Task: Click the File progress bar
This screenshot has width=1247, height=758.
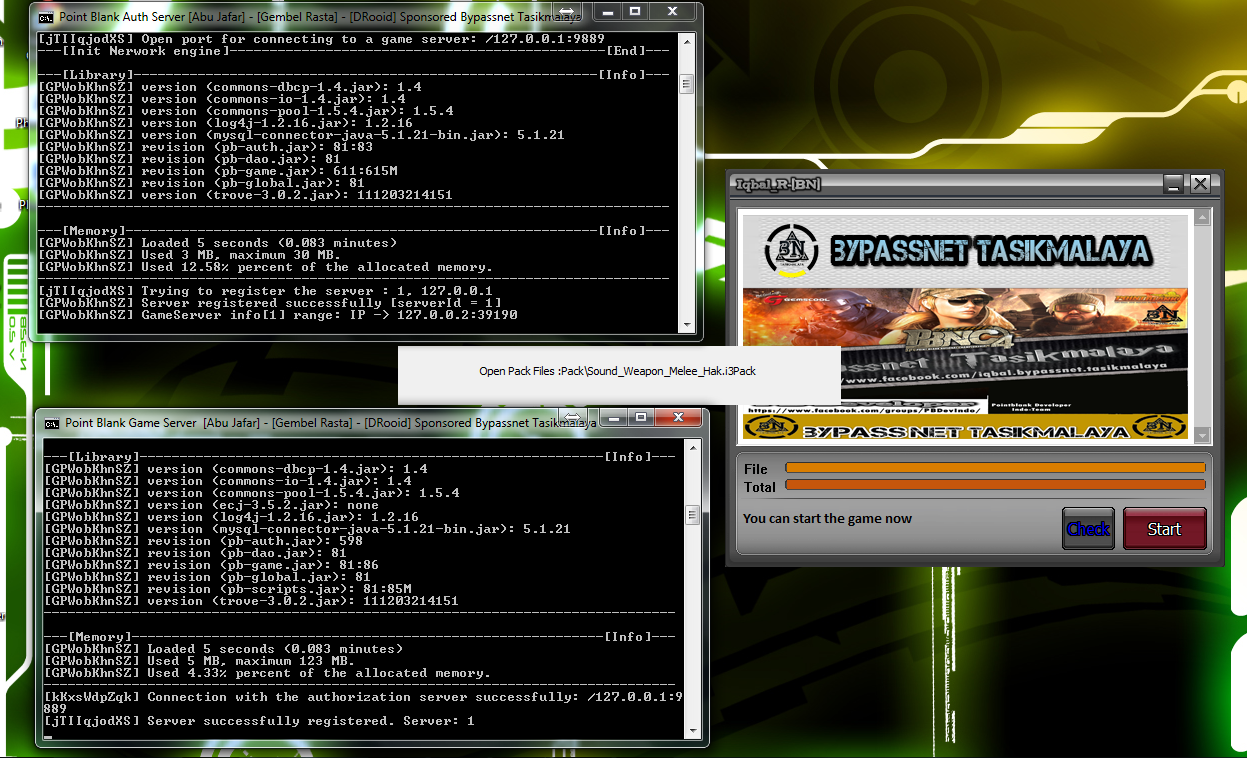Action: coord(995,467)
